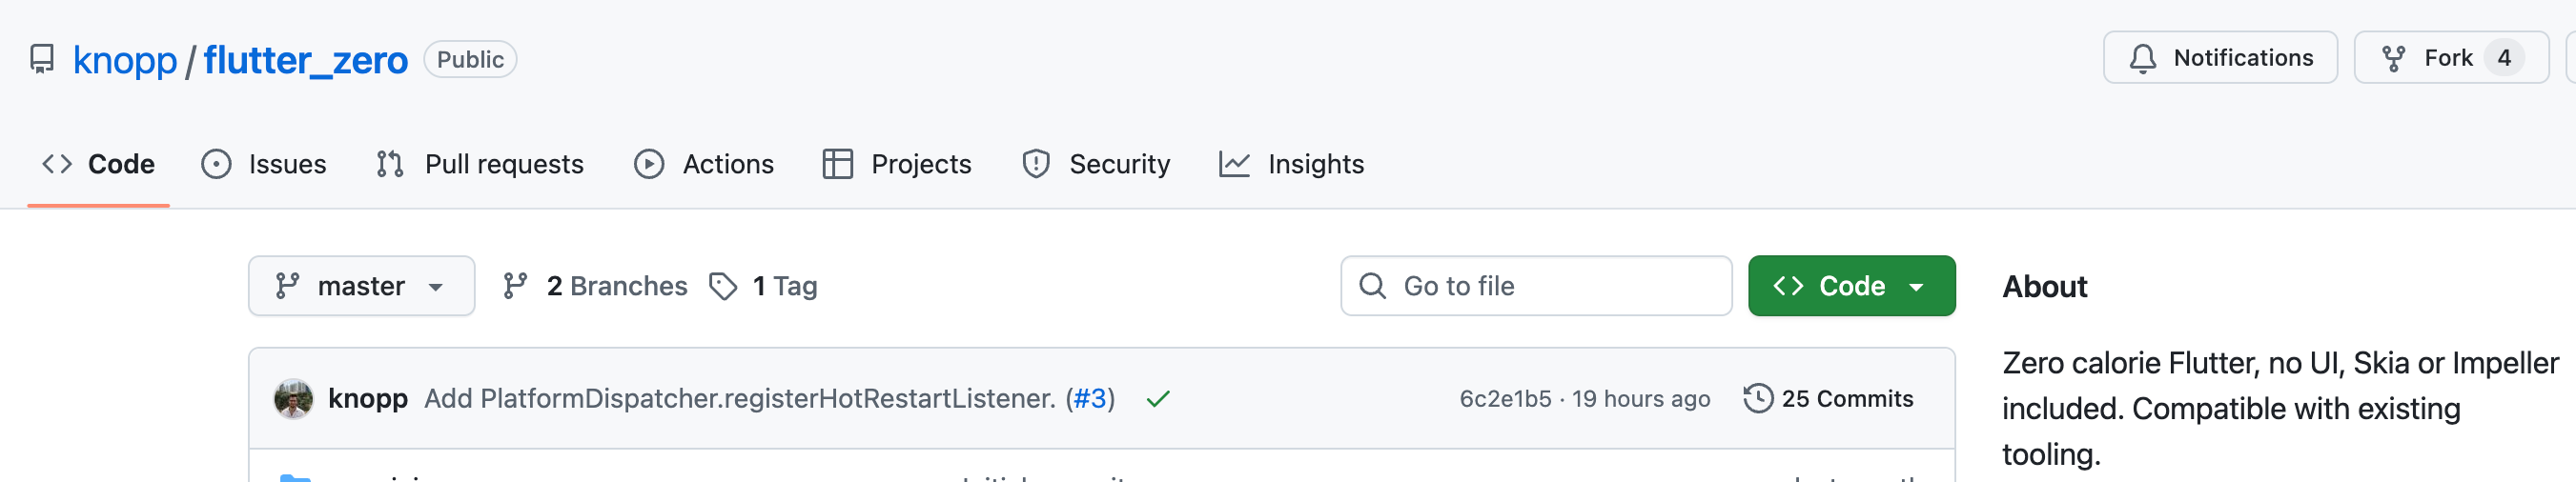Click the tag icon

(x=723, y=287)
